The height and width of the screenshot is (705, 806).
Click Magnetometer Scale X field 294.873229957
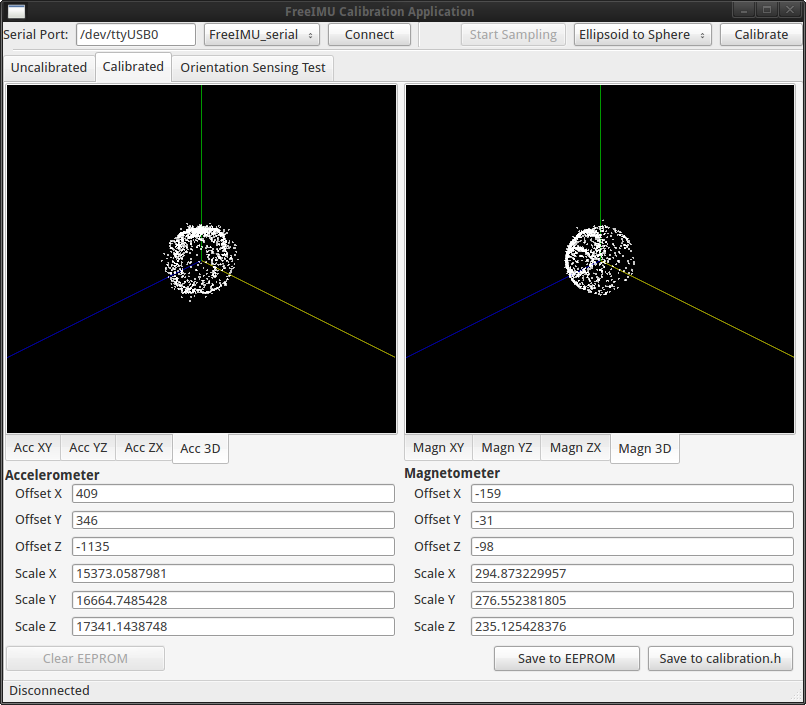632,573
